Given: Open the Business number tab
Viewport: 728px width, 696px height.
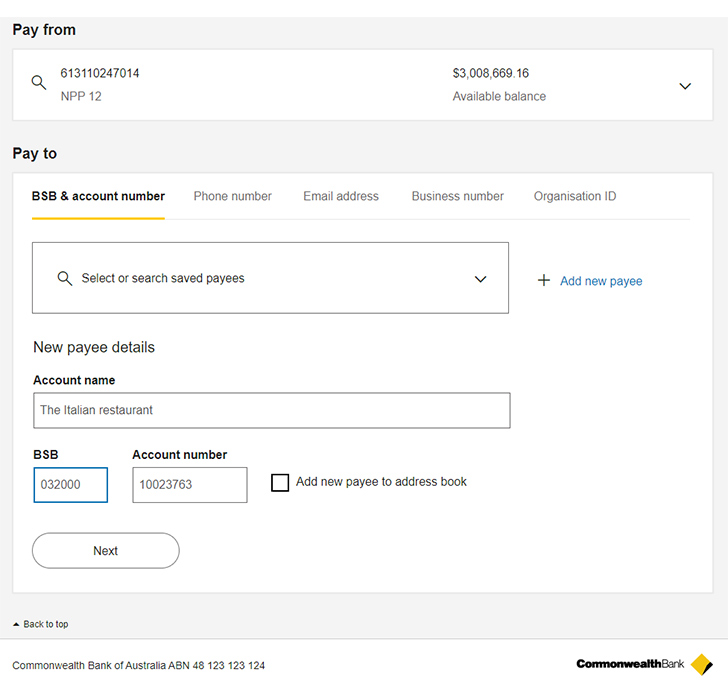Looking at the screenshot, I should pyautogui.click(x=457, y=197).
